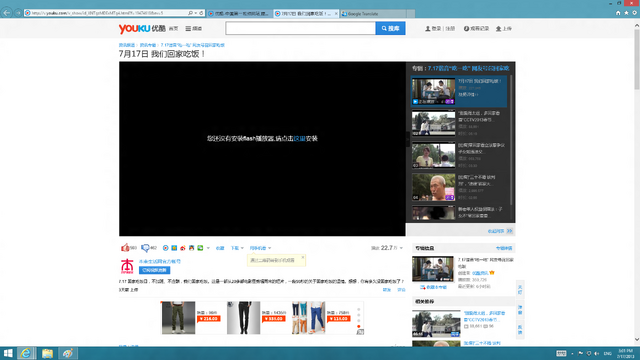Select the third playlist video with yellow-shirt woman

tap(433, 155)
